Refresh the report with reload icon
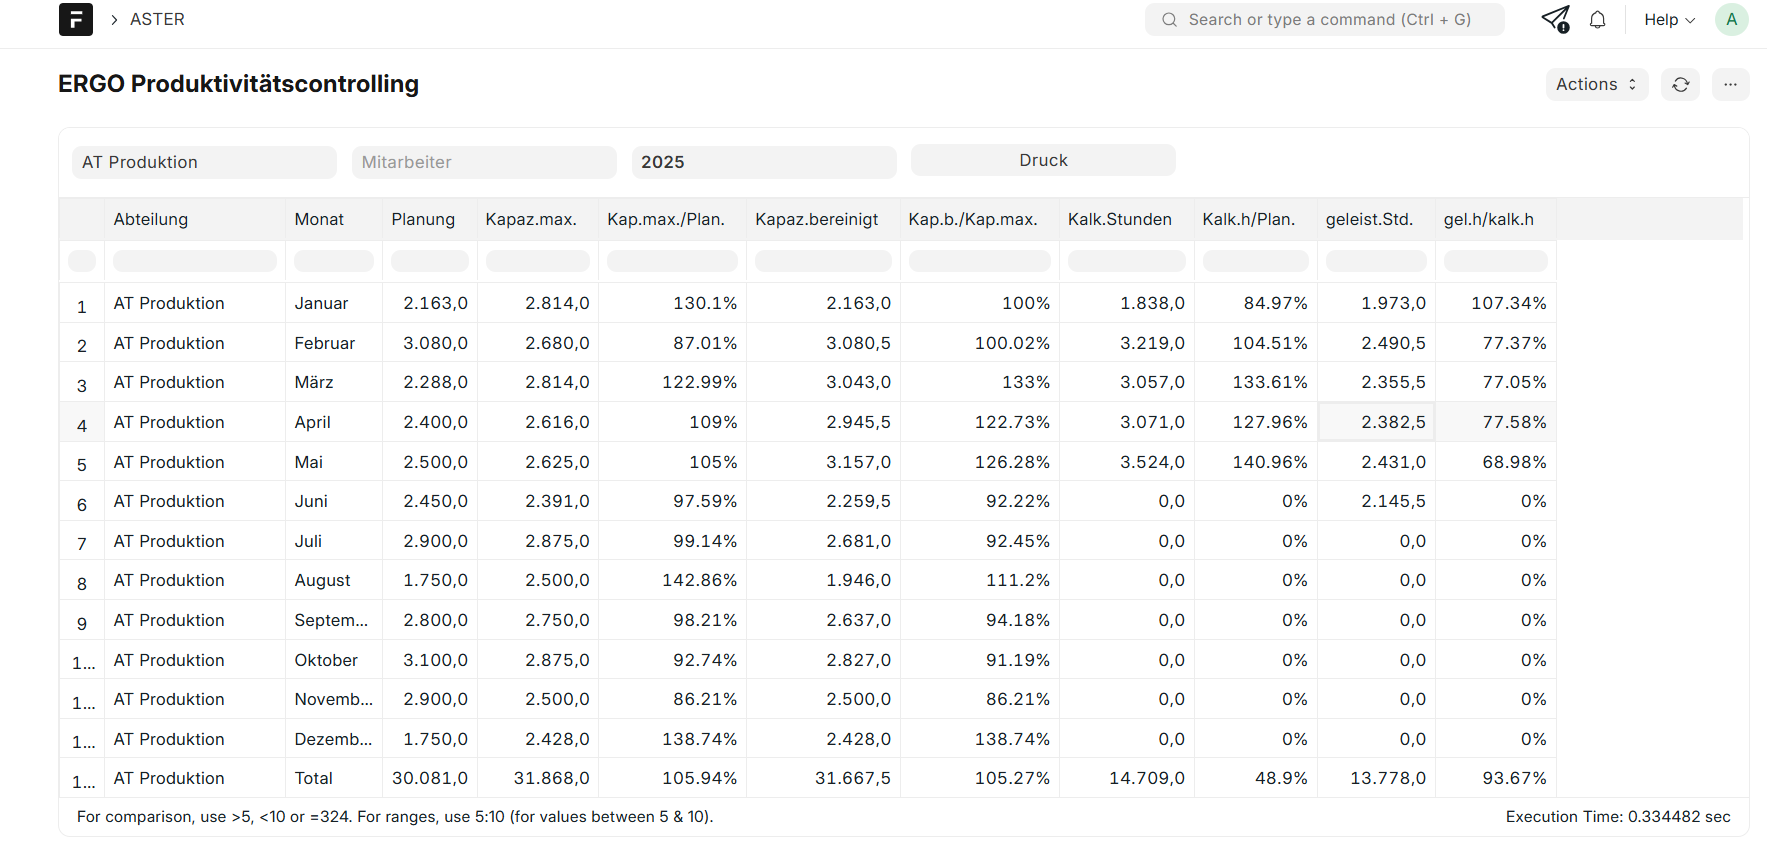The height and width of the screenshot is (853, 1767). [1680, 85]
